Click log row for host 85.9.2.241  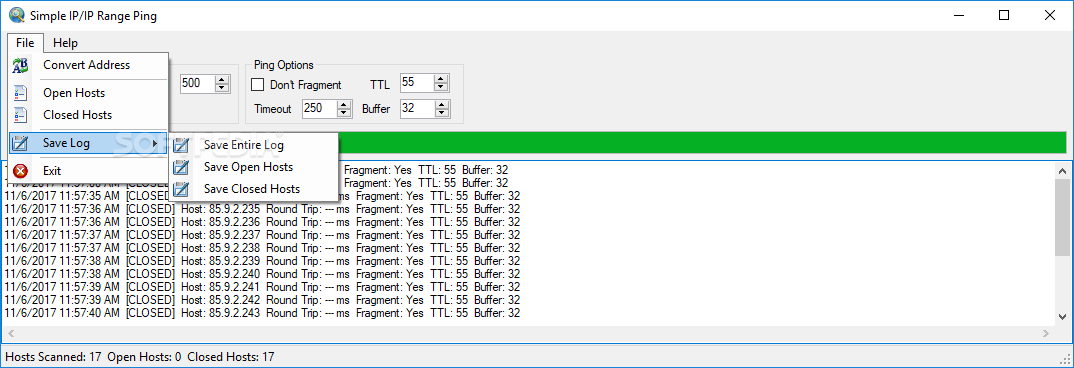point(262,287)
